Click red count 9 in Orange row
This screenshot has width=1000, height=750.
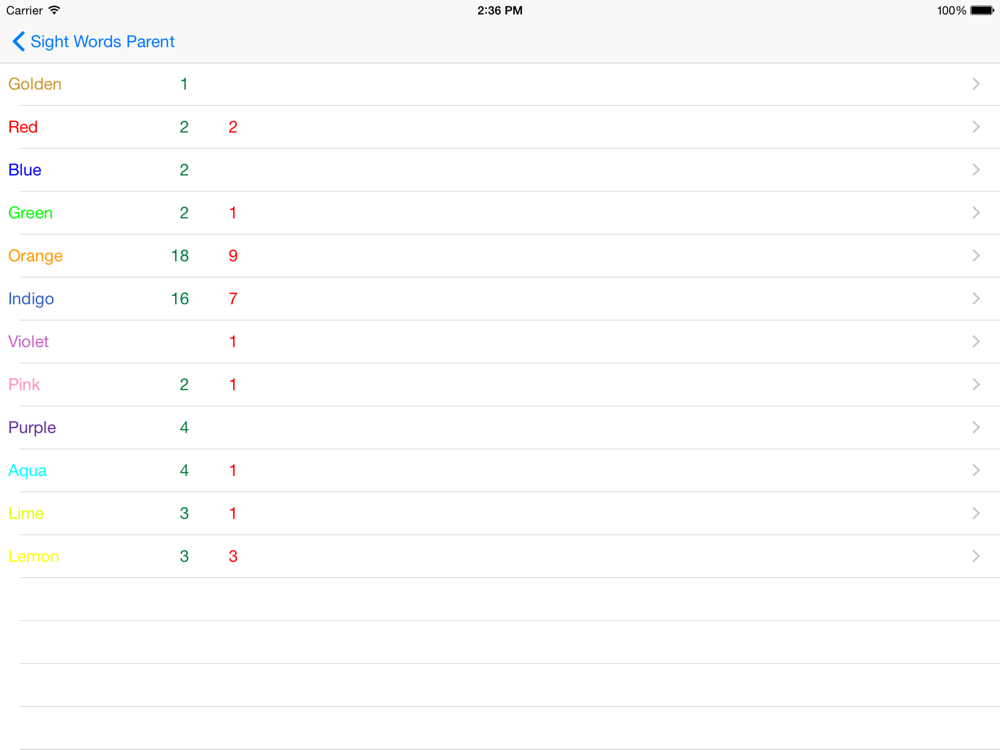coord(233,256)
